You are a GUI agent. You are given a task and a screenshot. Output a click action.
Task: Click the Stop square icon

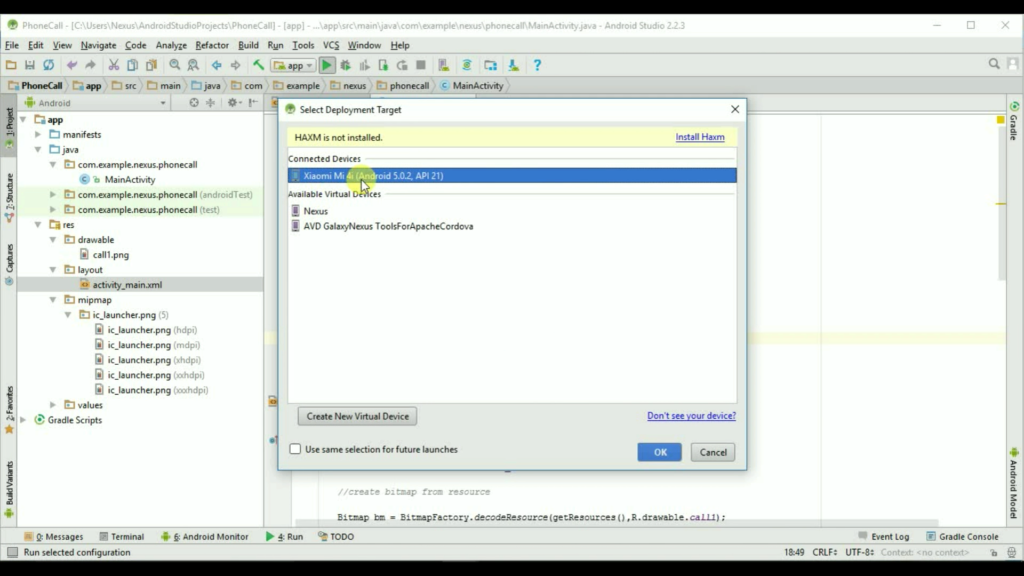[421, 65]
